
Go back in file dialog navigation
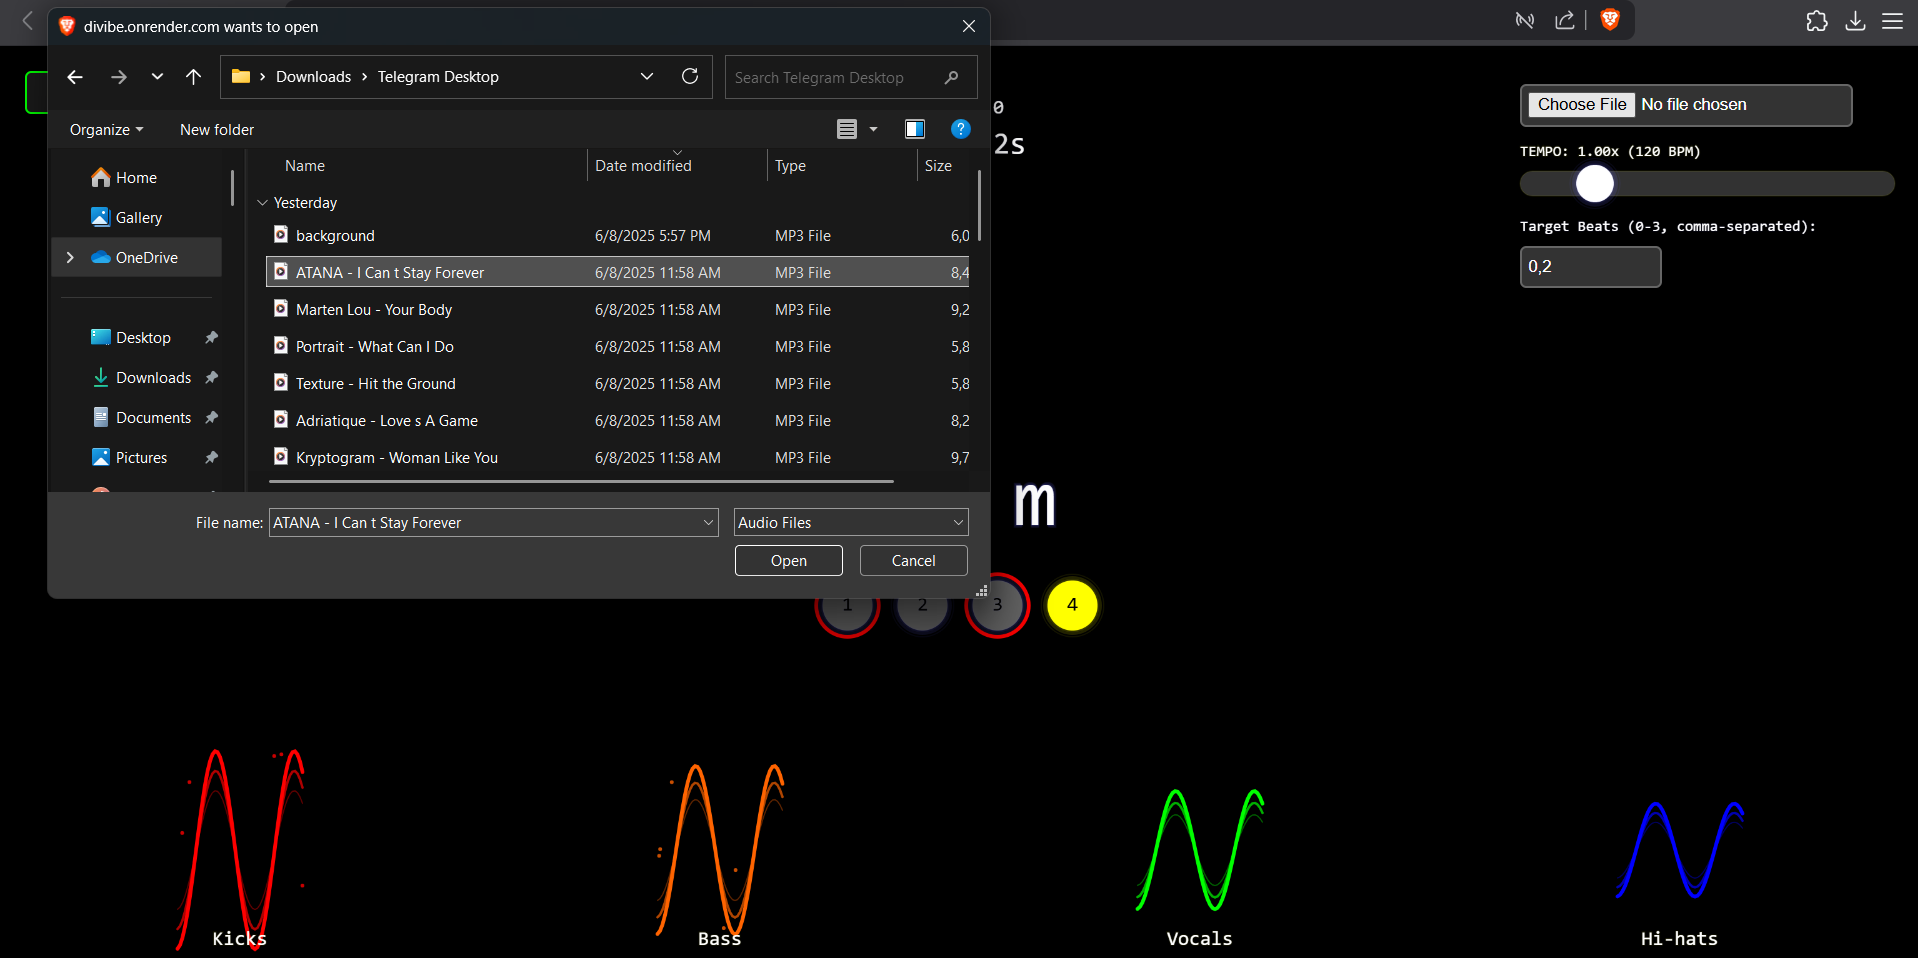point(75,77)
